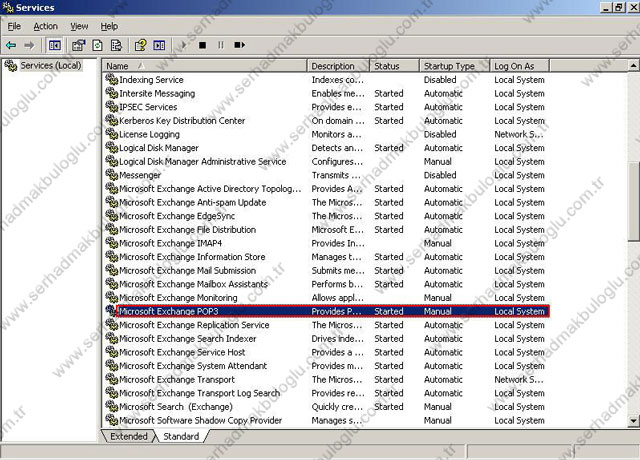Click the gear icon of Logical Disk Manager
Image resolution: width=640 pixels, height=460 pixels.
point(111,147)
